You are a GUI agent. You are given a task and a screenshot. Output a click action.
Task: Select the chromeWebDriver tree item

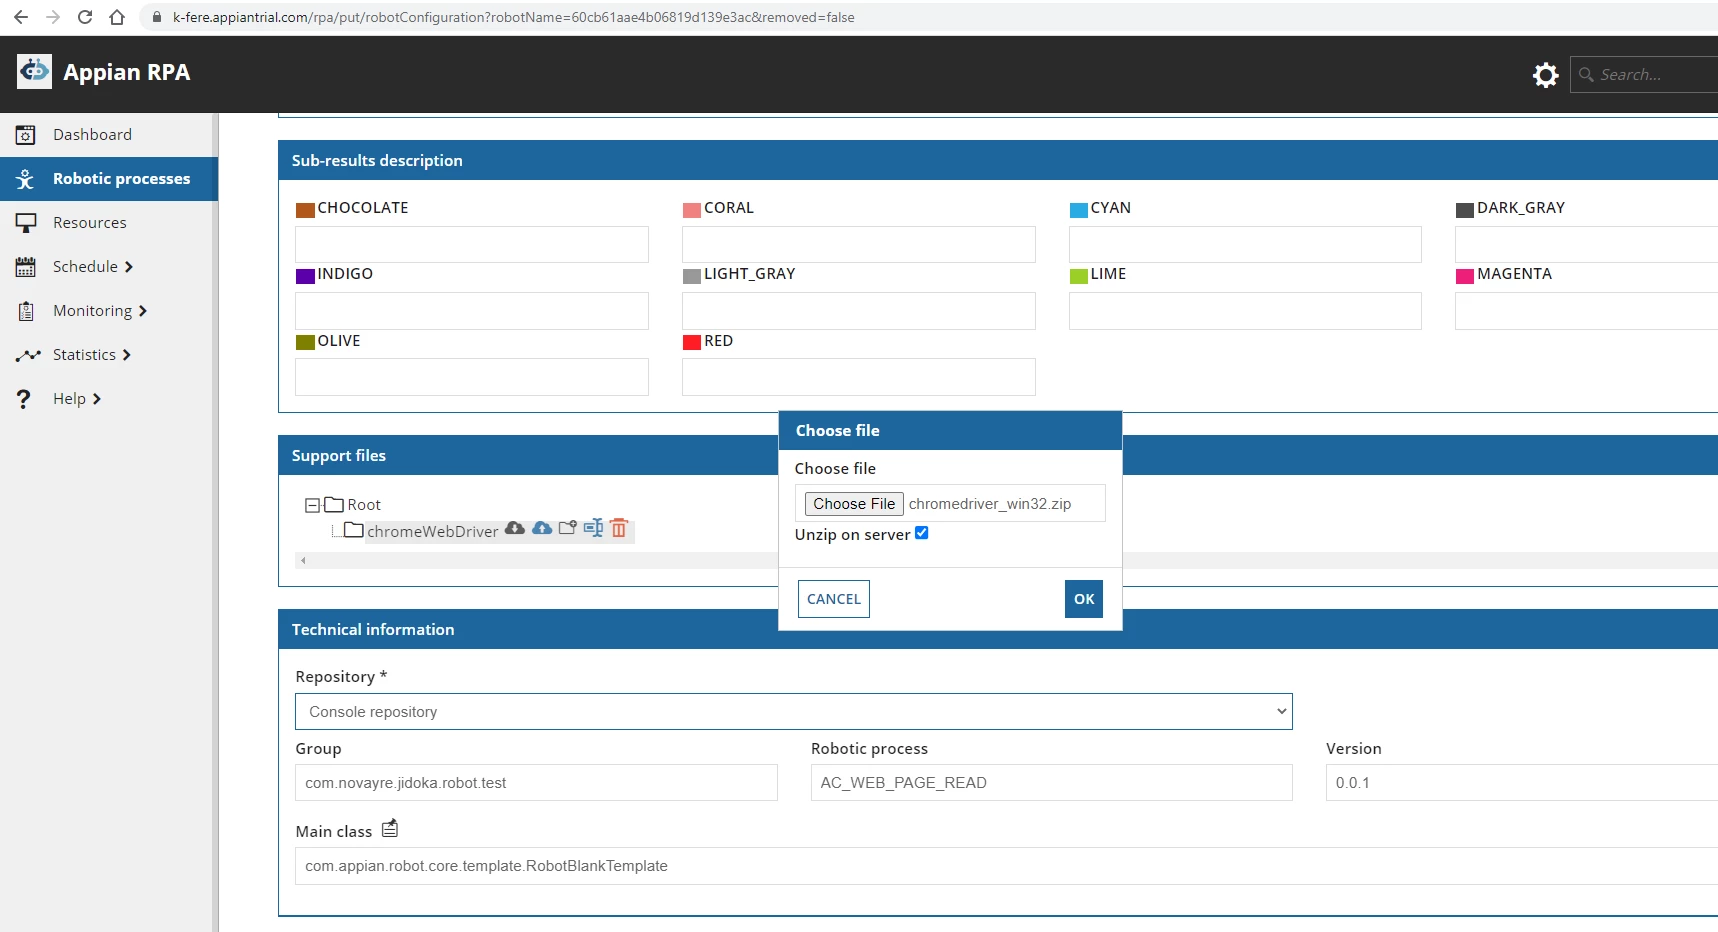432,531
